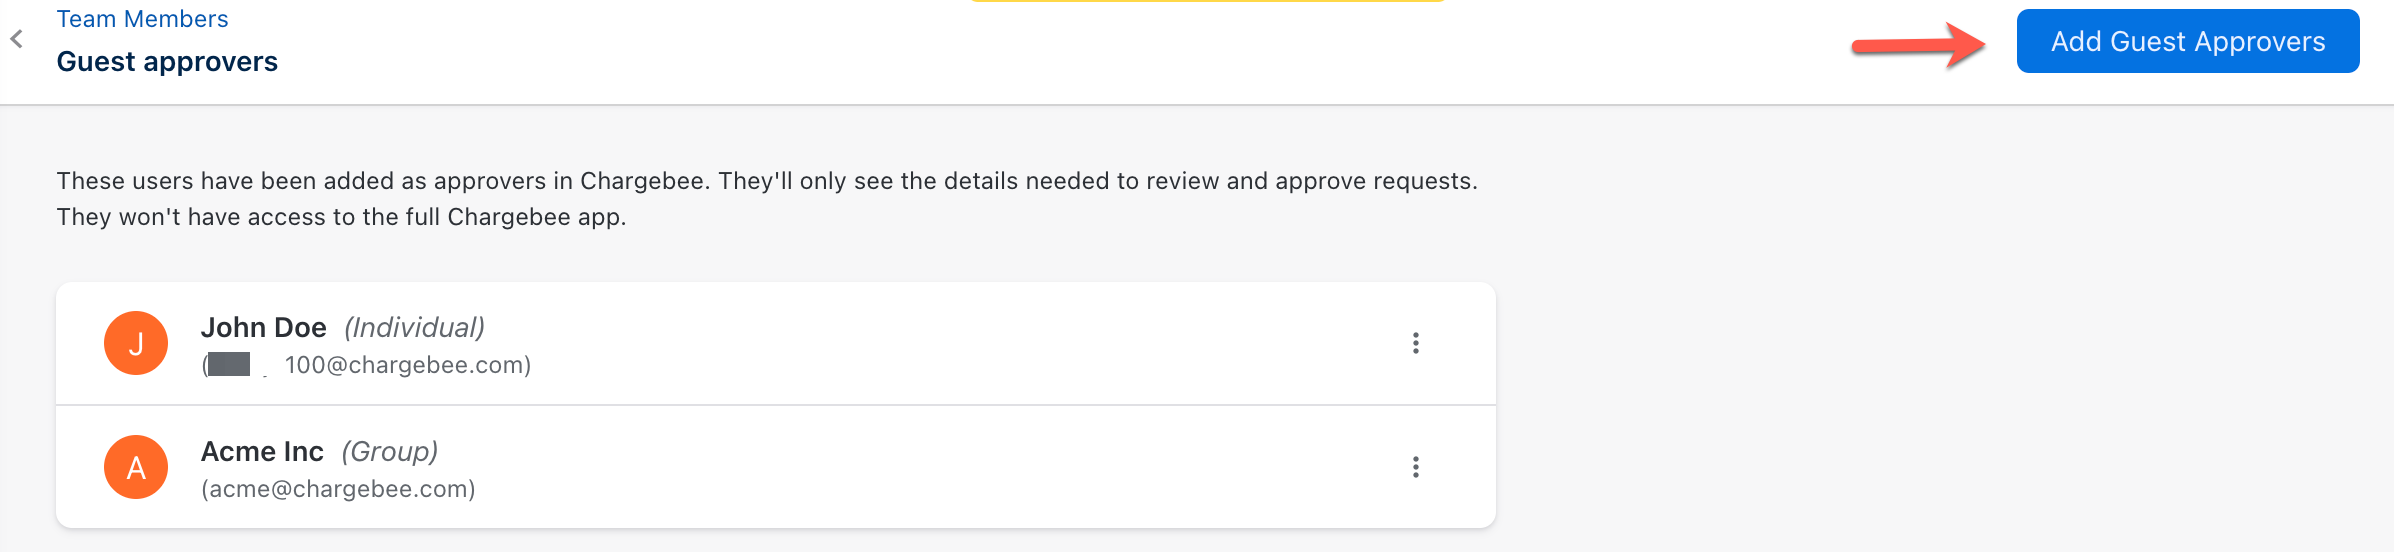This screenshot has width=2394, height=552.
Task: Open the Team Members breadcrumb link
Action: (142, 19)
